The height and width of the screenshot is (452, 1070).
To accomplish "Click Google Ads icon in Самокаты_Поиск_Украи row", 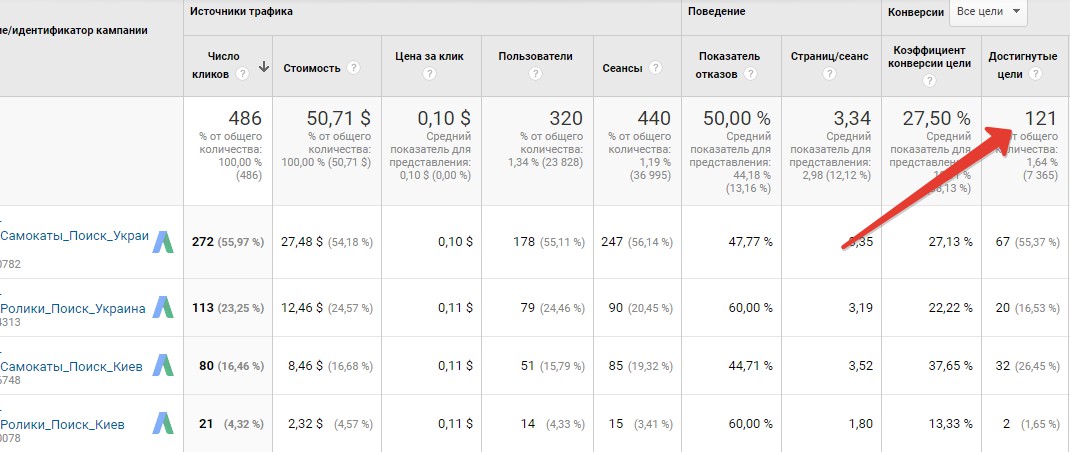I will coord(163,242).
